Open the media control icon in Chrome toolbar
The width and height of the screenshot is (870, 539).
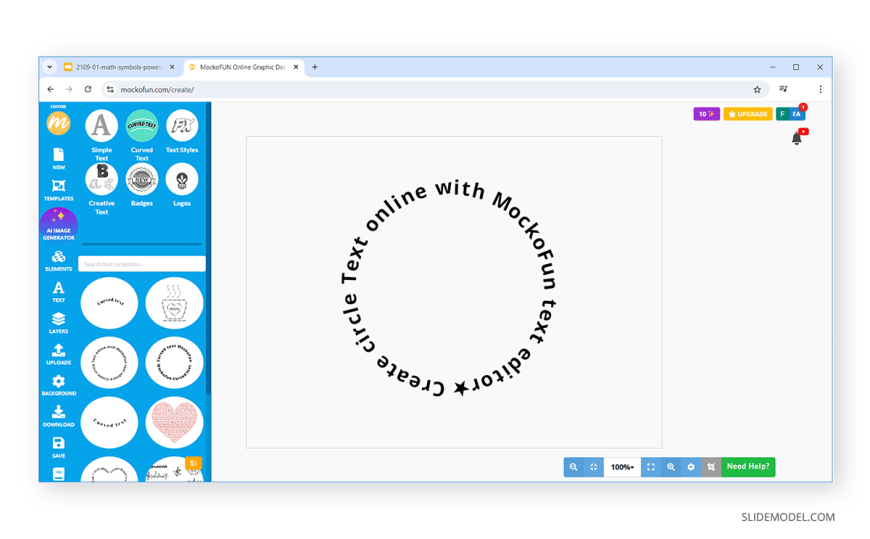(783, 89)
